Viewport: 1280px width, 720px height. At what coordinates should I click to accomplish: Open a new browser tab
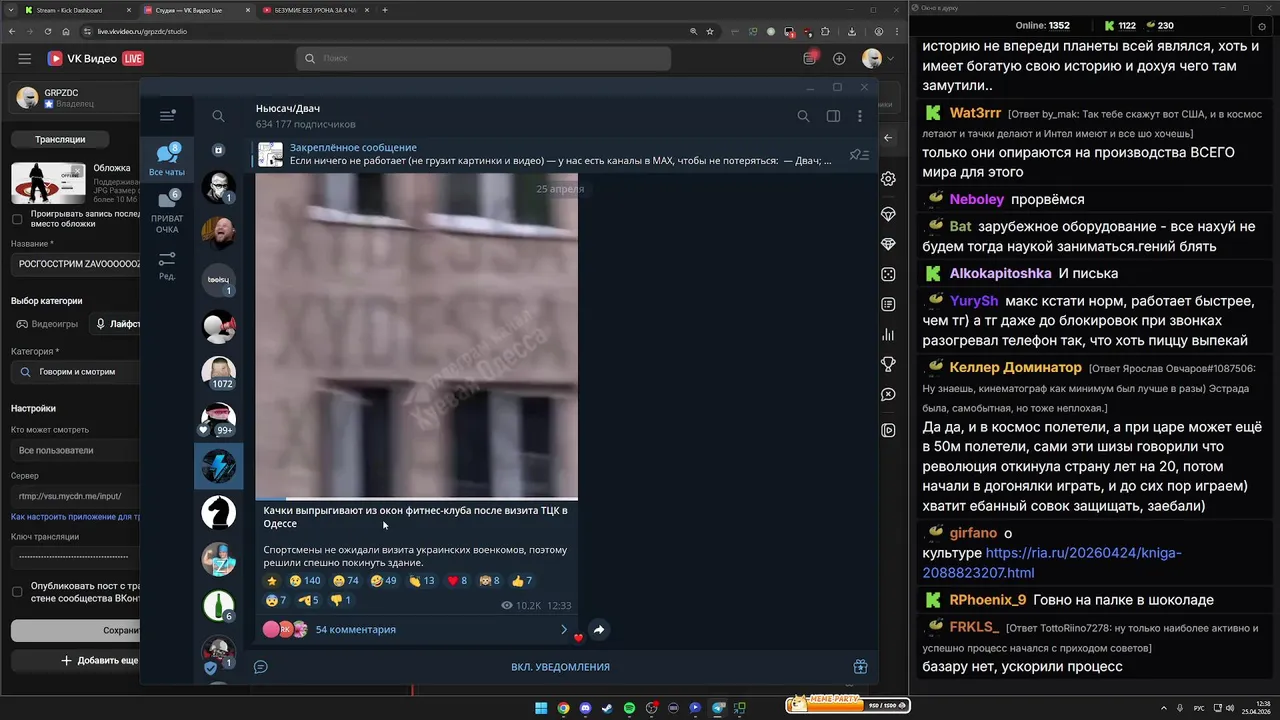pos(385,10)
